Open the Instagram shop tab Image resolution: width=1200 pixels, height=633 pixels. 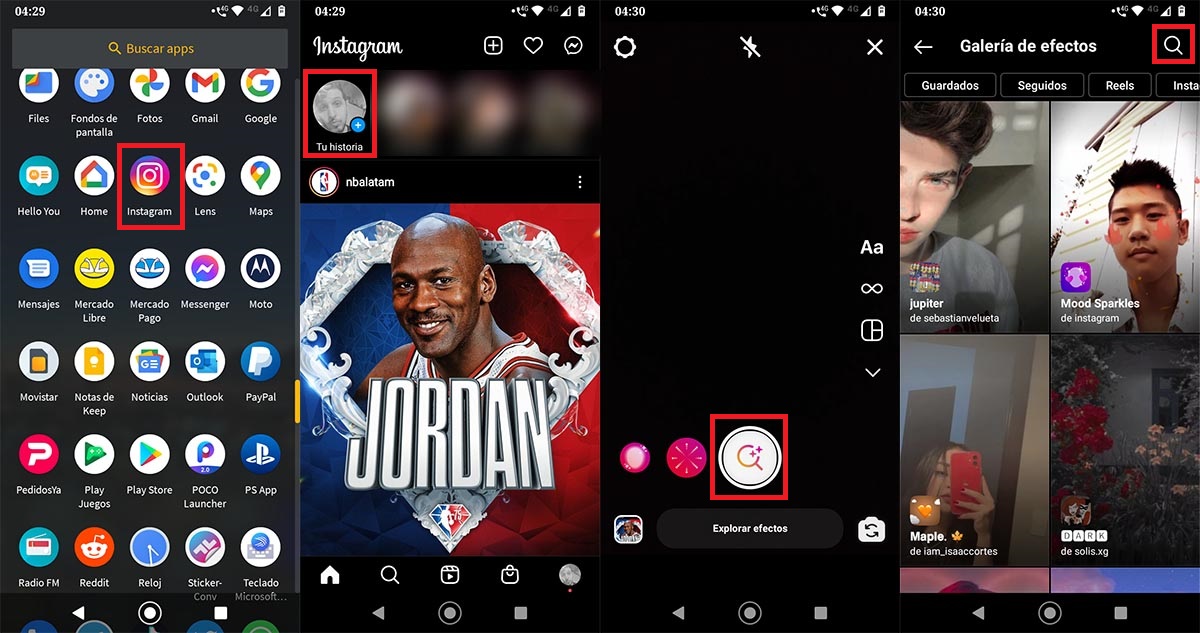[510, 574]
